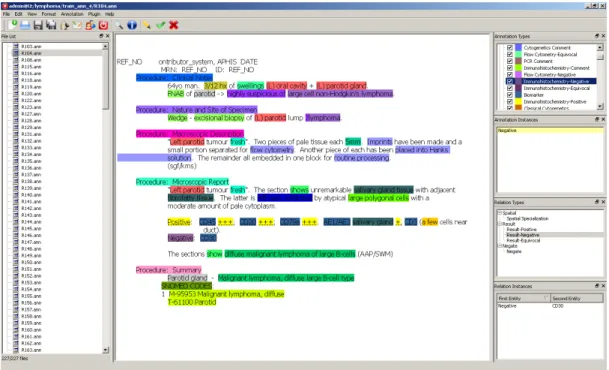This screenshot has height=370, width=609.
Task: Toggle the Immunohistochemistry-Comment checkbox
Action: (x=510, y=68)
